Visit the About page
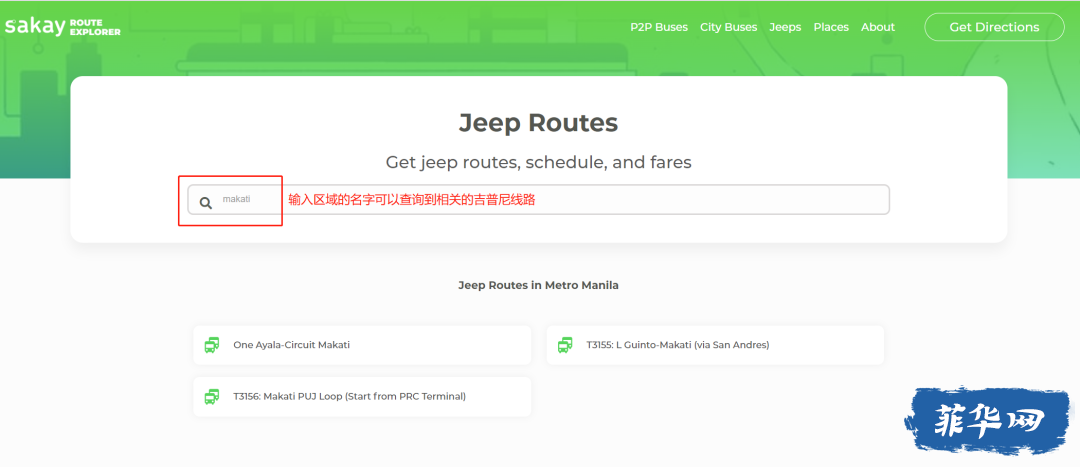This screenshot has height=467, width=1080. pyautogui.click(x=878, y=28)
